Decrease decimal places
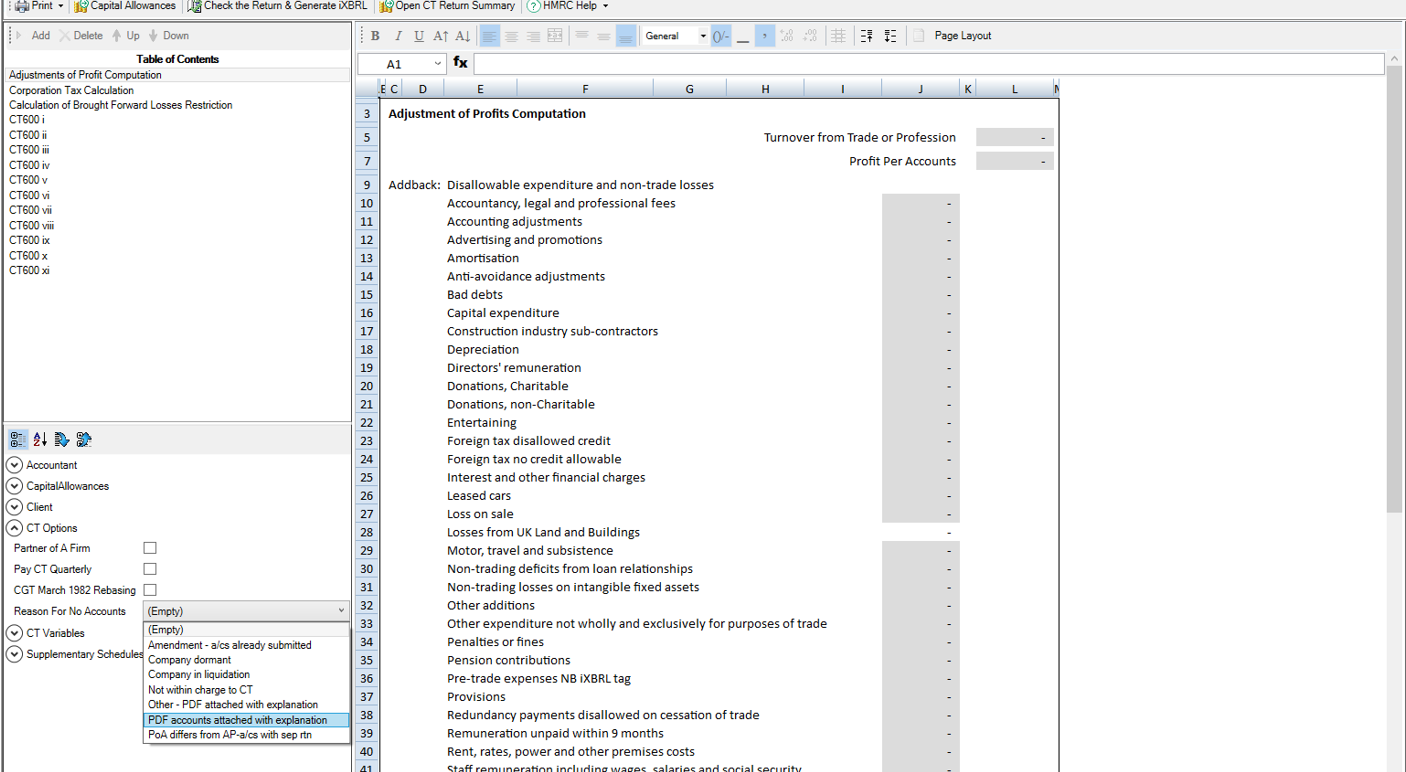Viewport: 1406px width, 772px height. tap(810, 36)
